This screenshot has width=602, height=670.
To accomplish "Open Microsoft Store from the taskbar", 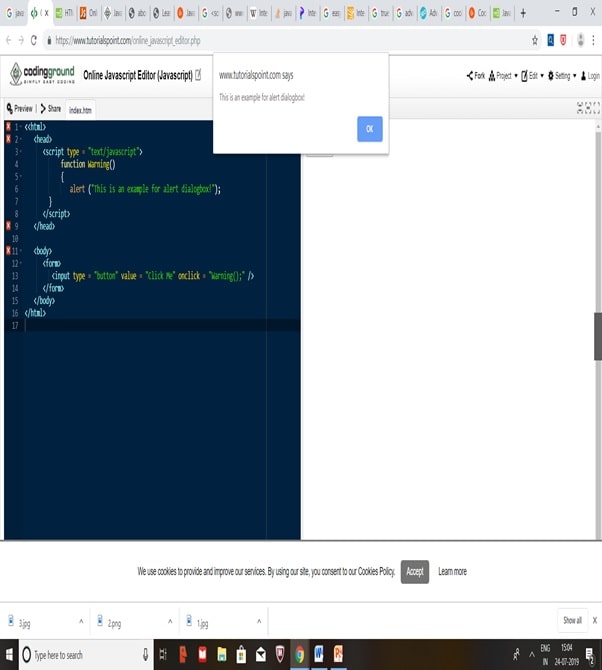I will pos(241,654).
